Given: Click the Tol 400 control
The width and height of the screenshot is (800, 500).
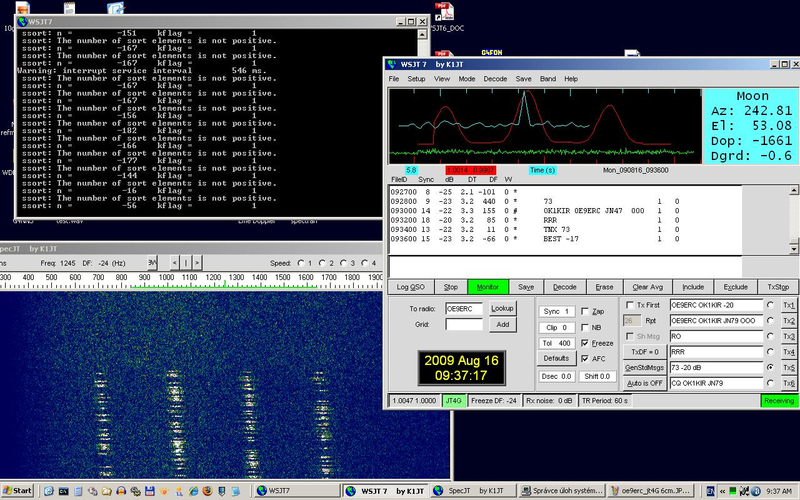Looking at the screenshot, I should 557,343.
